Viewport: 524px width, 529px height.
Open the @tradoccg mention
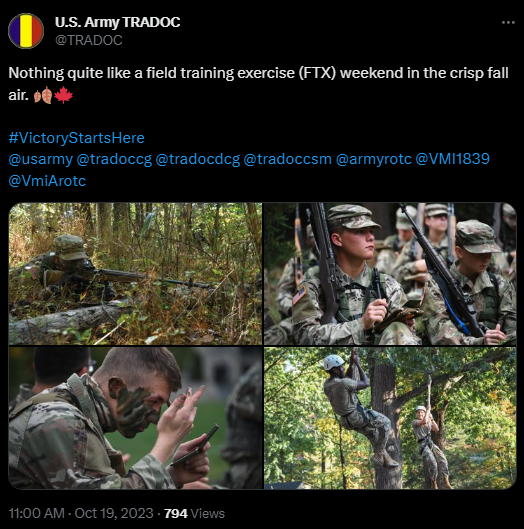(114, 159)
